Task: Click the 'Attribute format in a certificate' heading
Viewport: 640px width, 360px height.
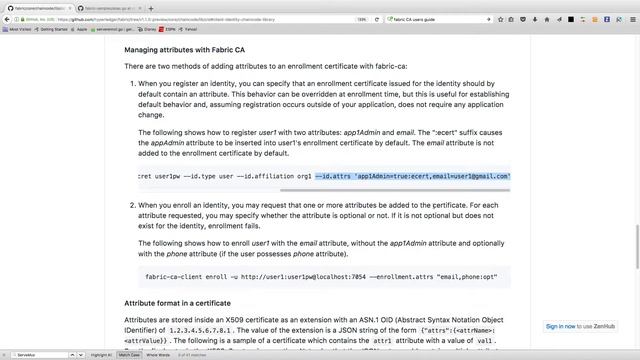Action: [x=178, y=303]
